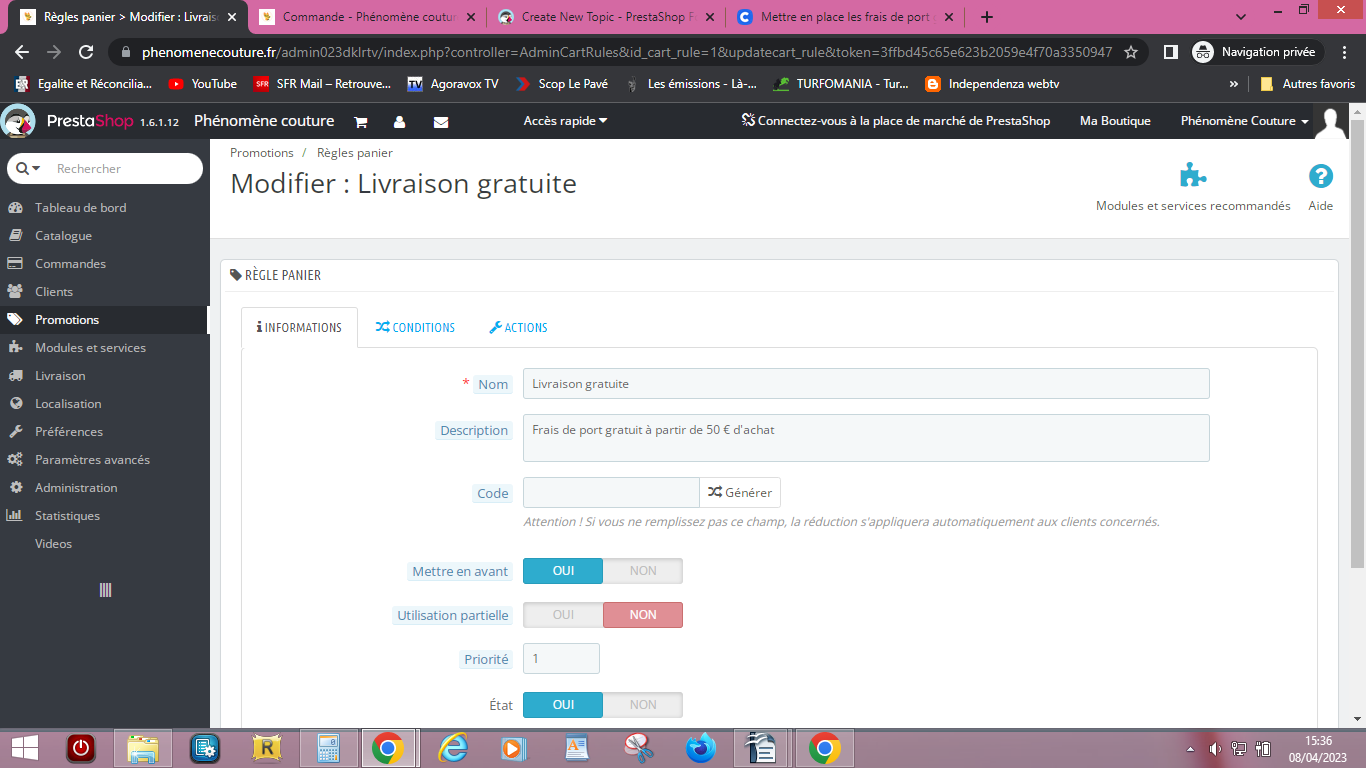Viewport: 1366px width, 768px height.
Task: Reload the page in the browser
Action: (86, 52)
